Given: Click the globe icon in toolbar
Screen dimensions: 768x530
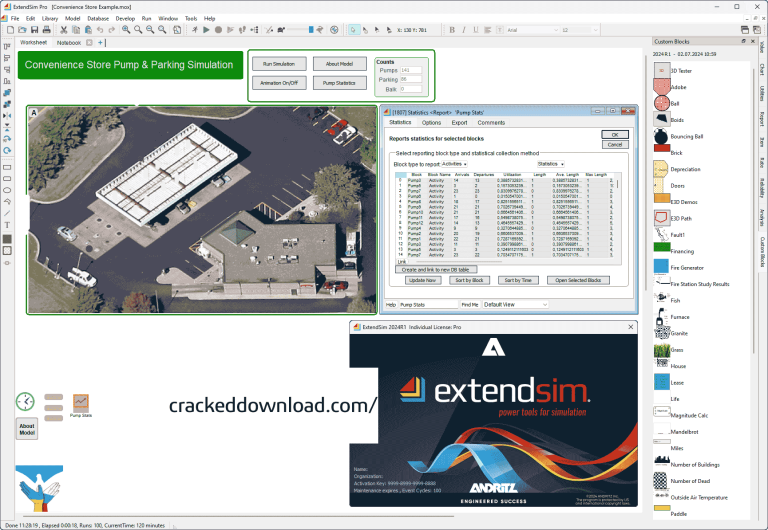Looking at the screenshot, I should point(334,30).
